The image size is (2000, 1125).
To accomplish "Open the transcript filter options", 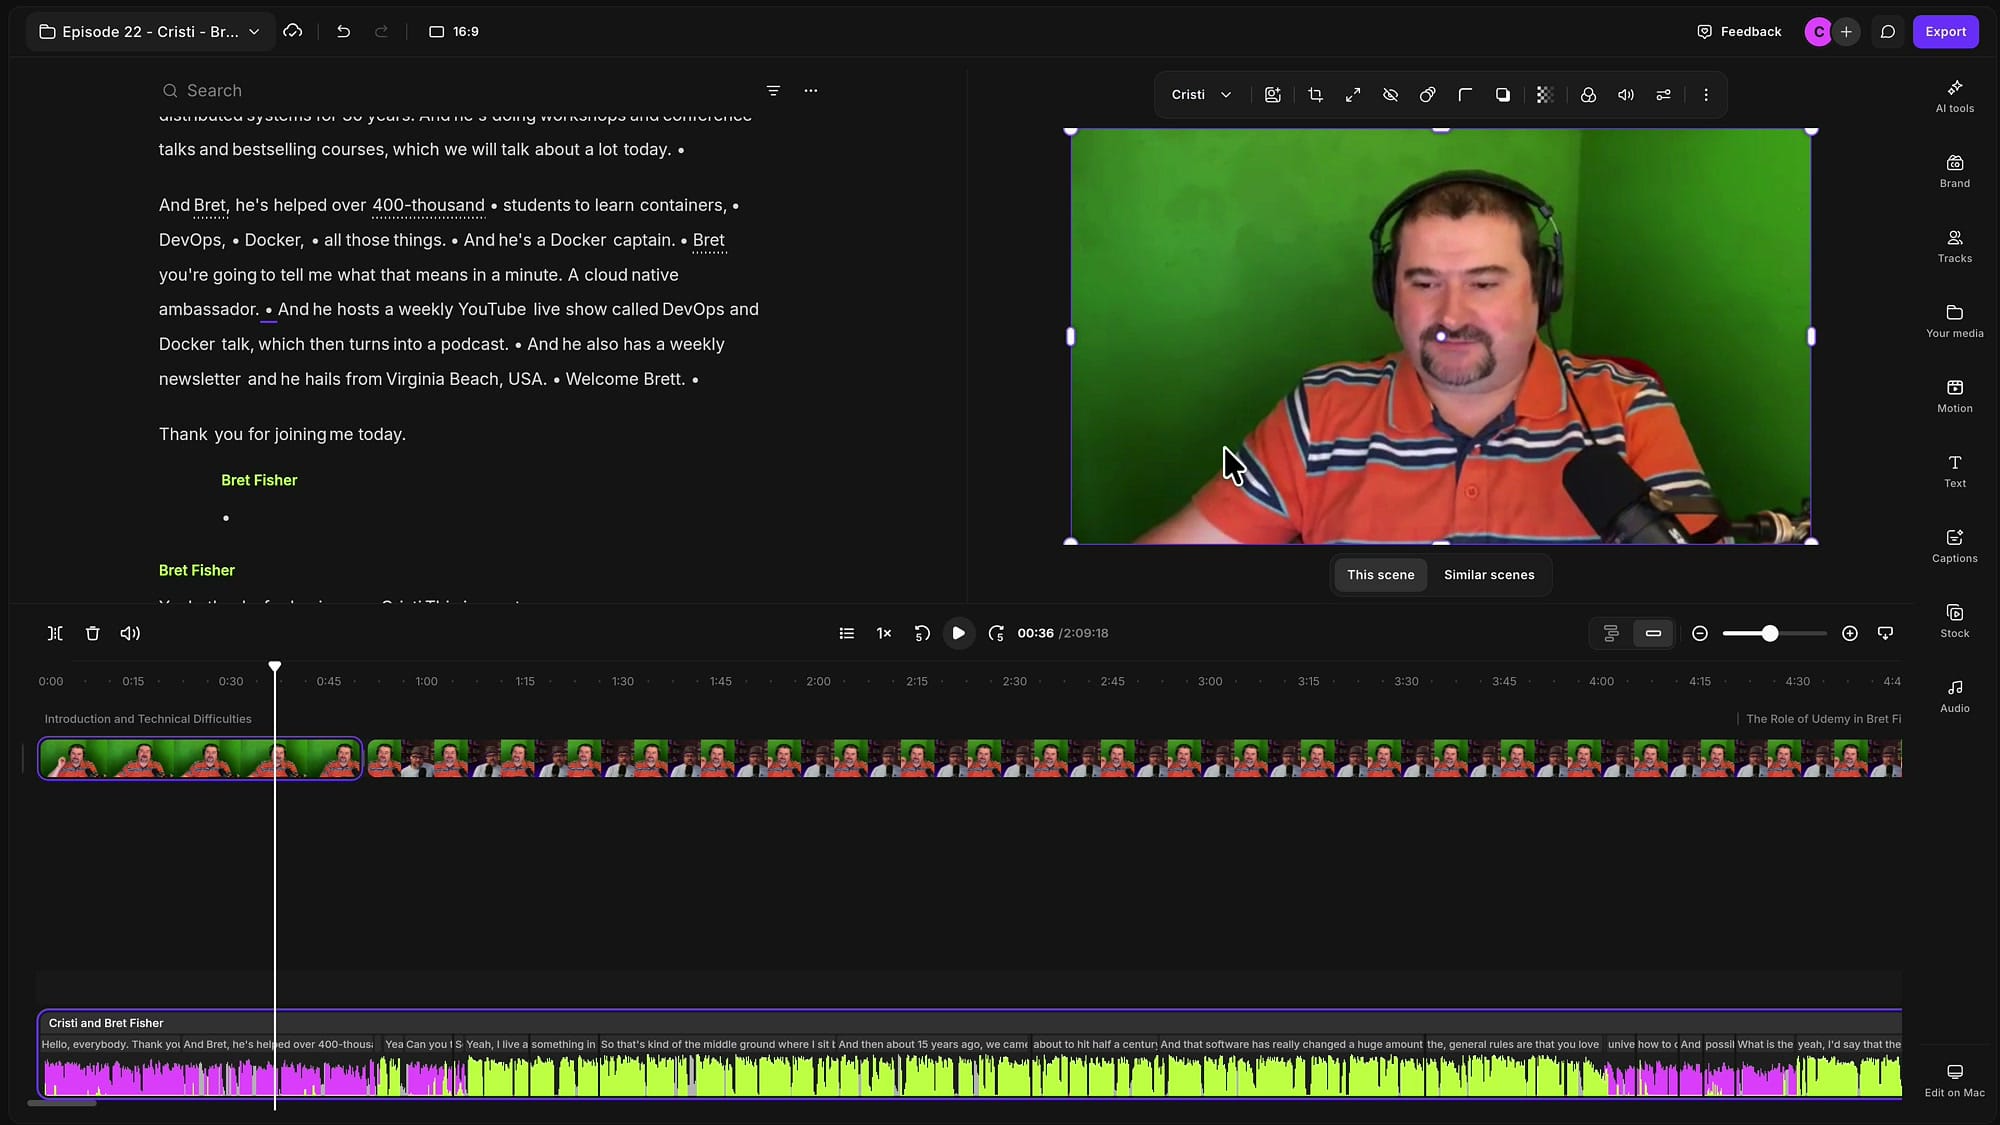I will point(773,91).
